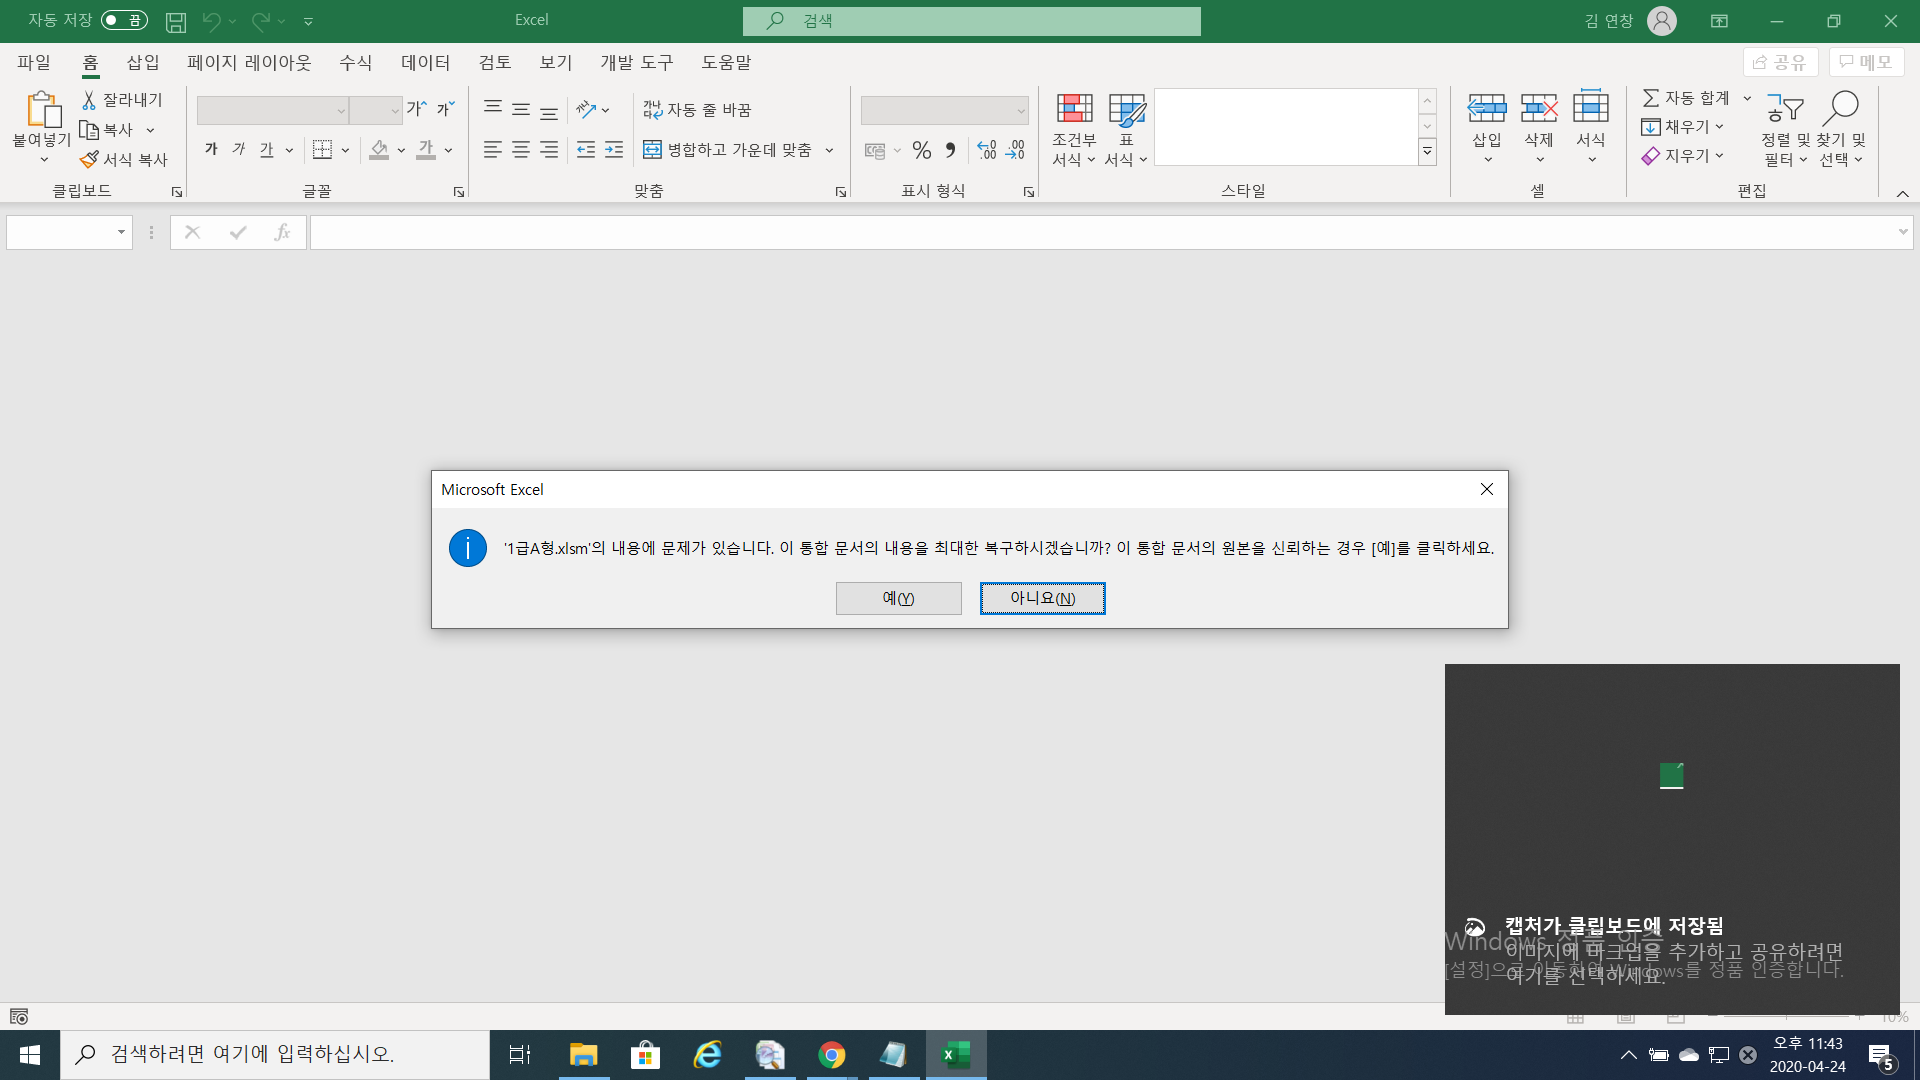Switch to the Data (데이터) tab

(x=425, y=62)
